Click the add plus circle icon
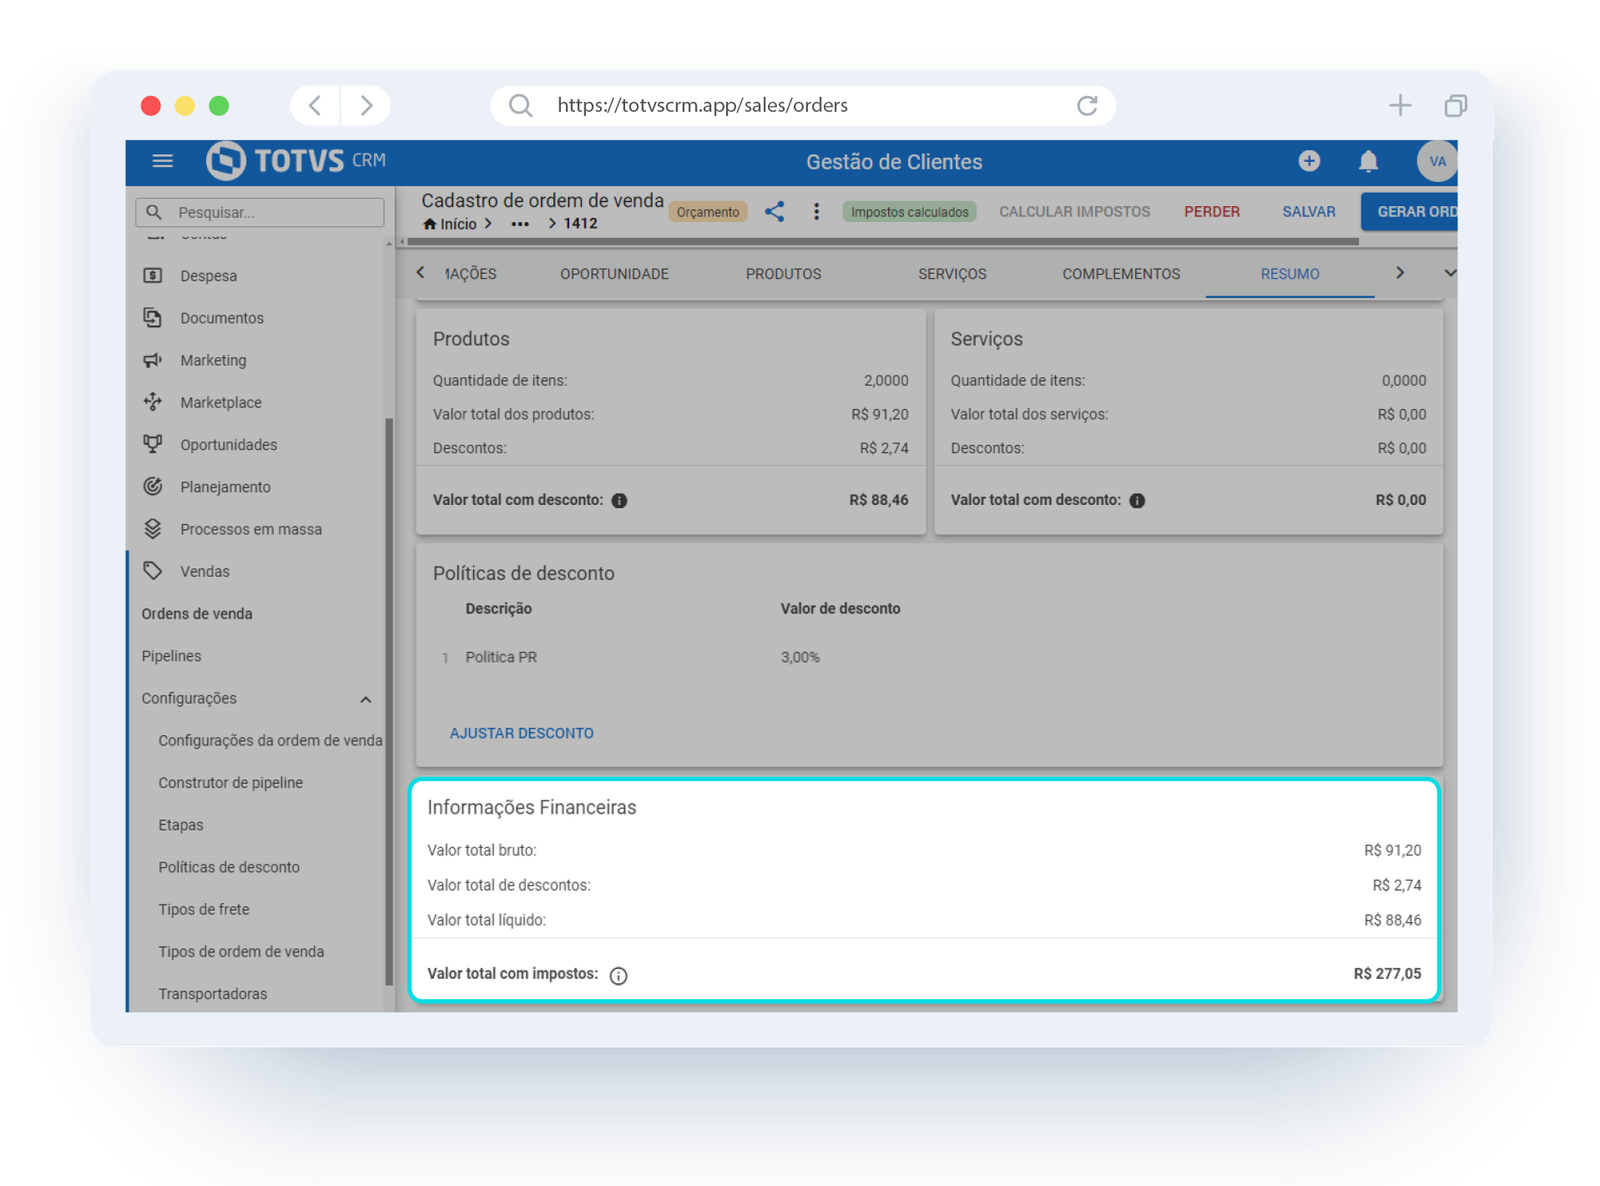This screenshot has height=1186, width=1600. click(1309, 161)
